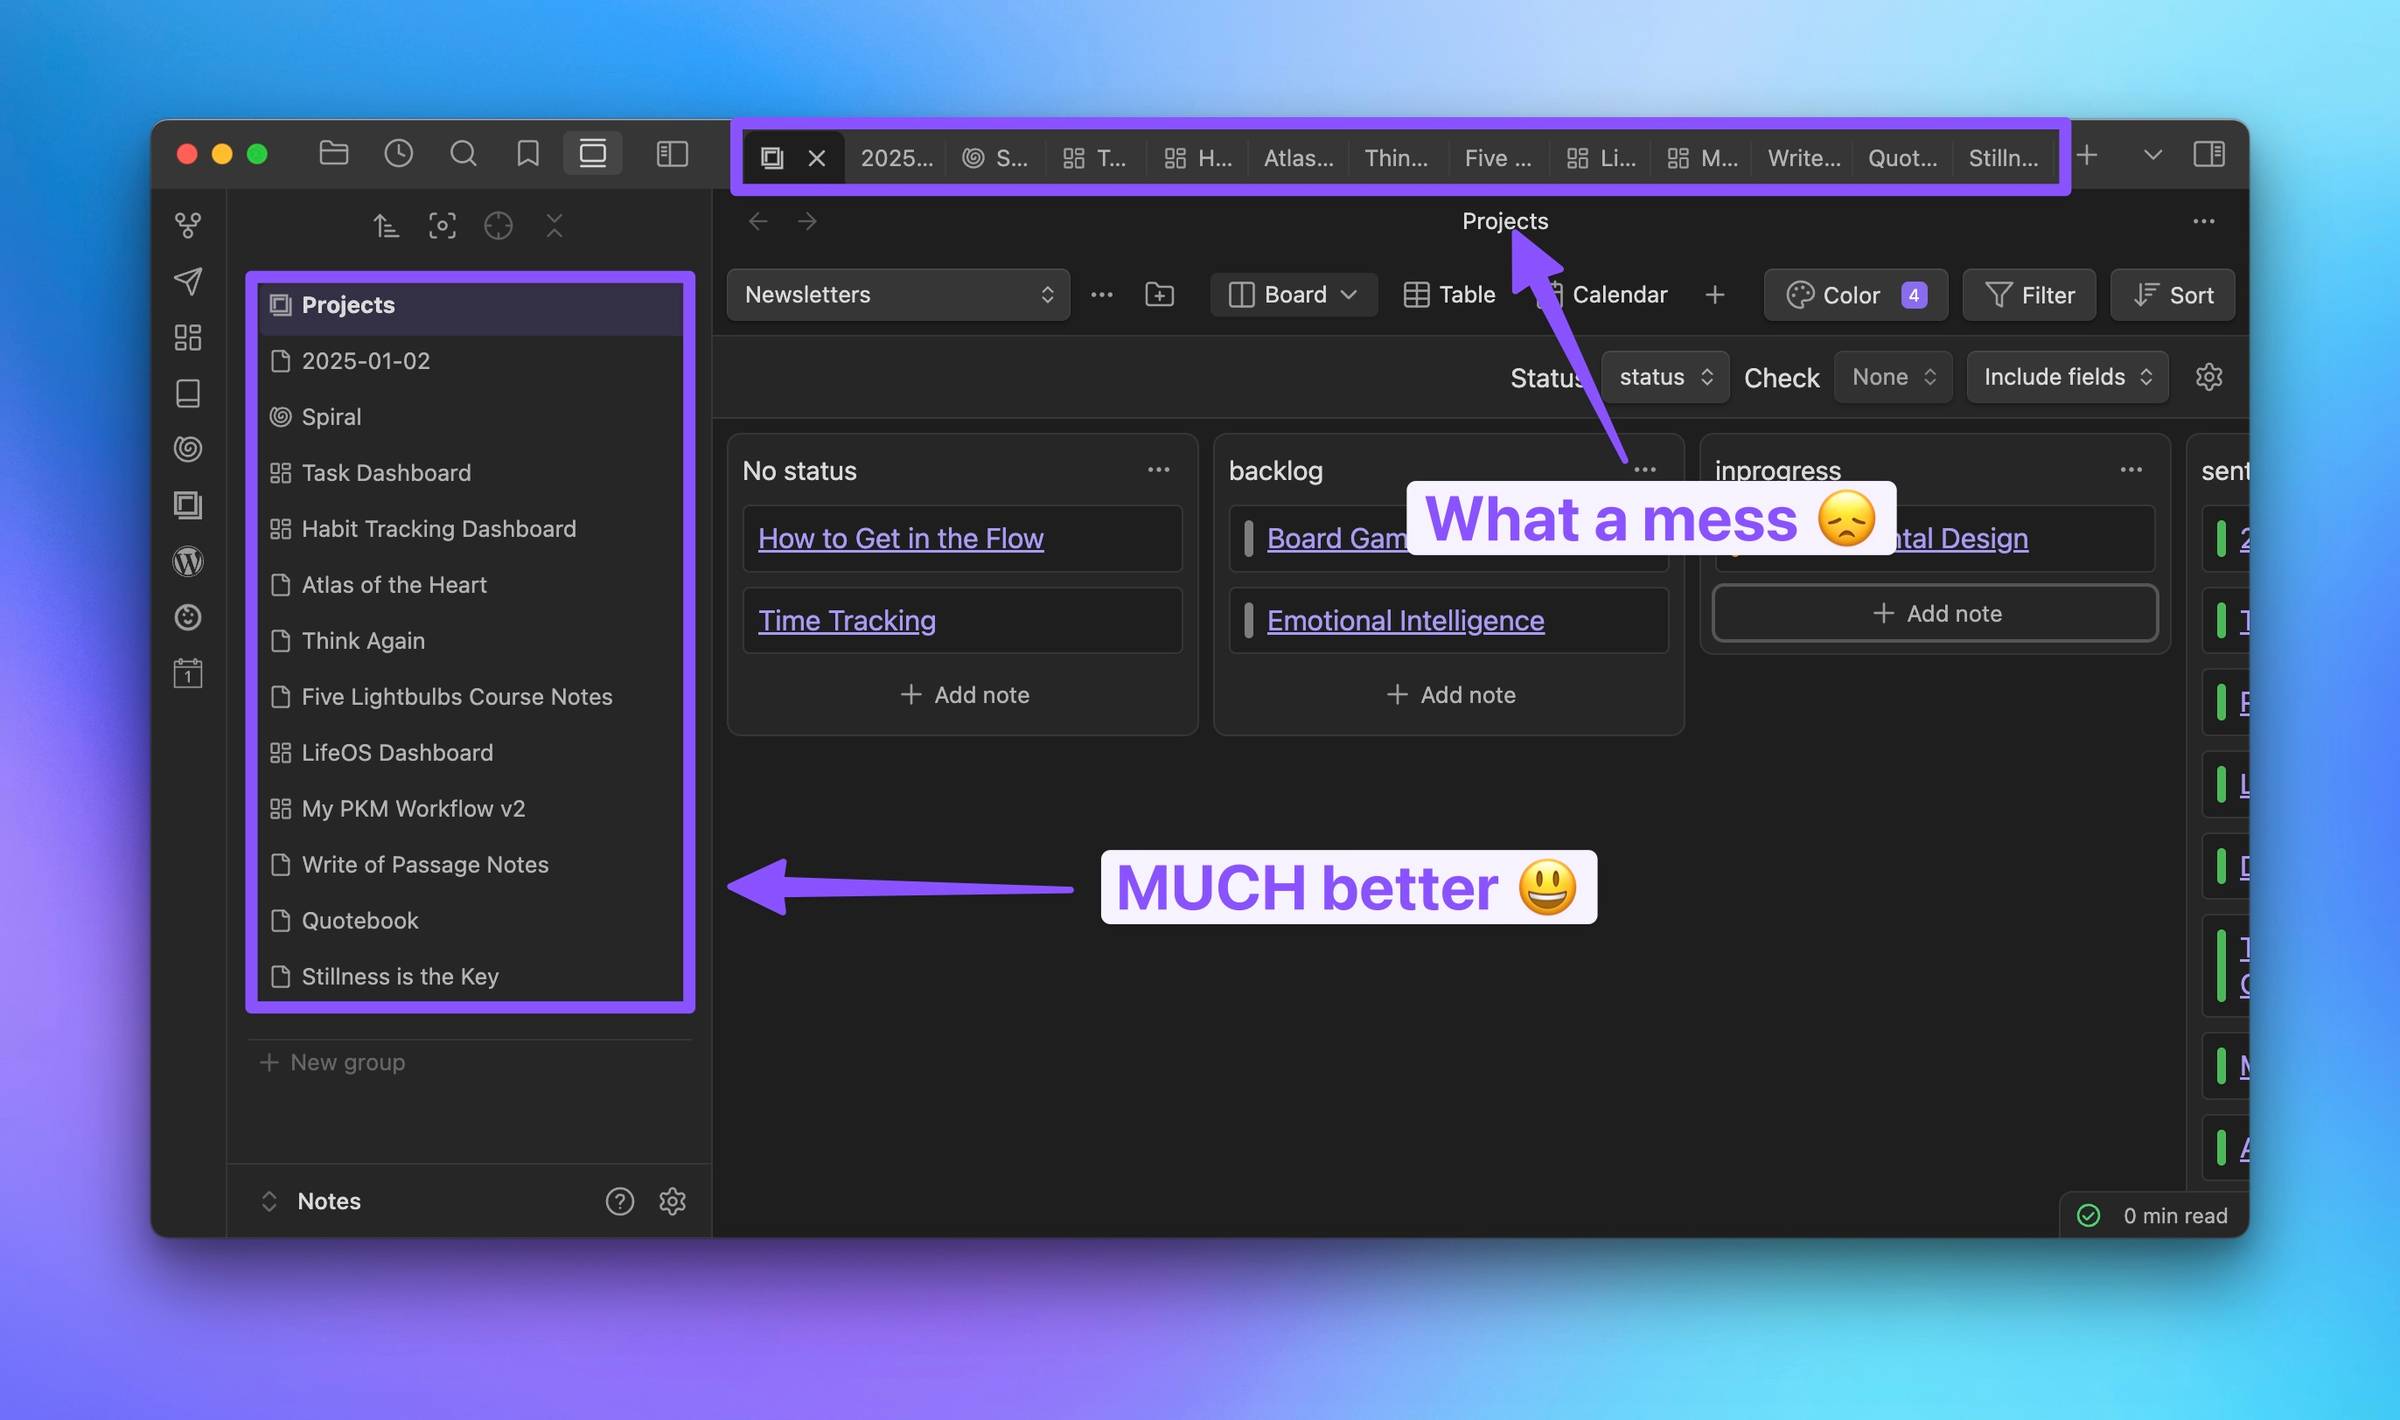Switch vault via Notes selector
The height and width of the screenshot is (1420, 2400).
tap(311, 1201)
